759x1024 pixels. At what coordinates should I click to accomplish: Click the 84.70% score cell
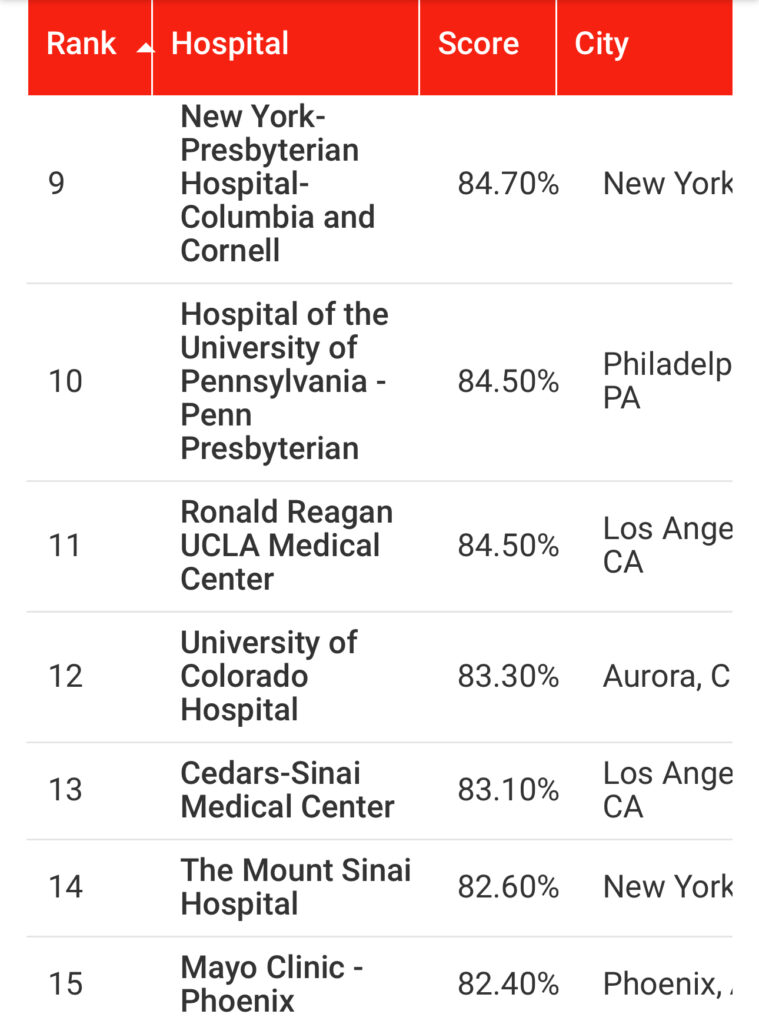pyautogui.click(x=508, y=184)
